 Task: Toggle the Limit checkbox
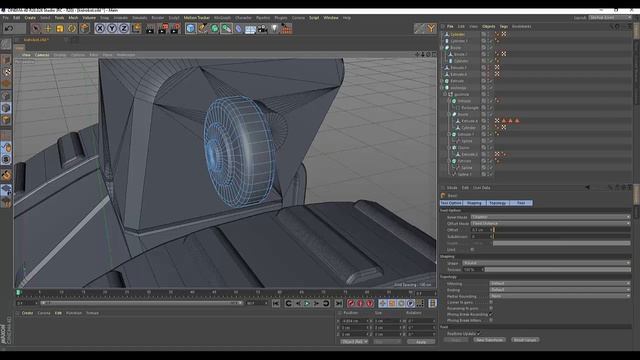[472, 249]
